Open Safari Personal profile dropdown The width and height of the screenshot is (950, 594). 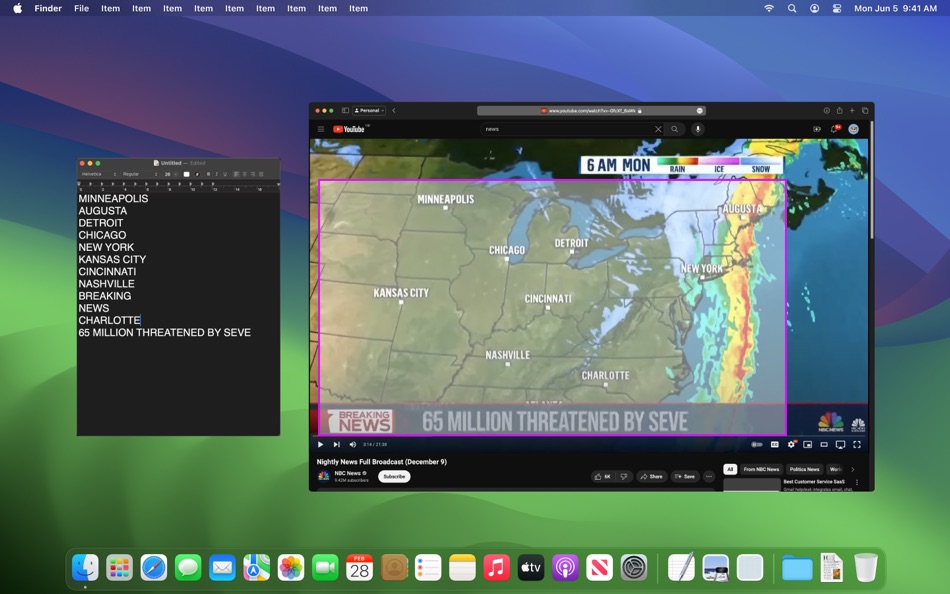click(370, 110)
